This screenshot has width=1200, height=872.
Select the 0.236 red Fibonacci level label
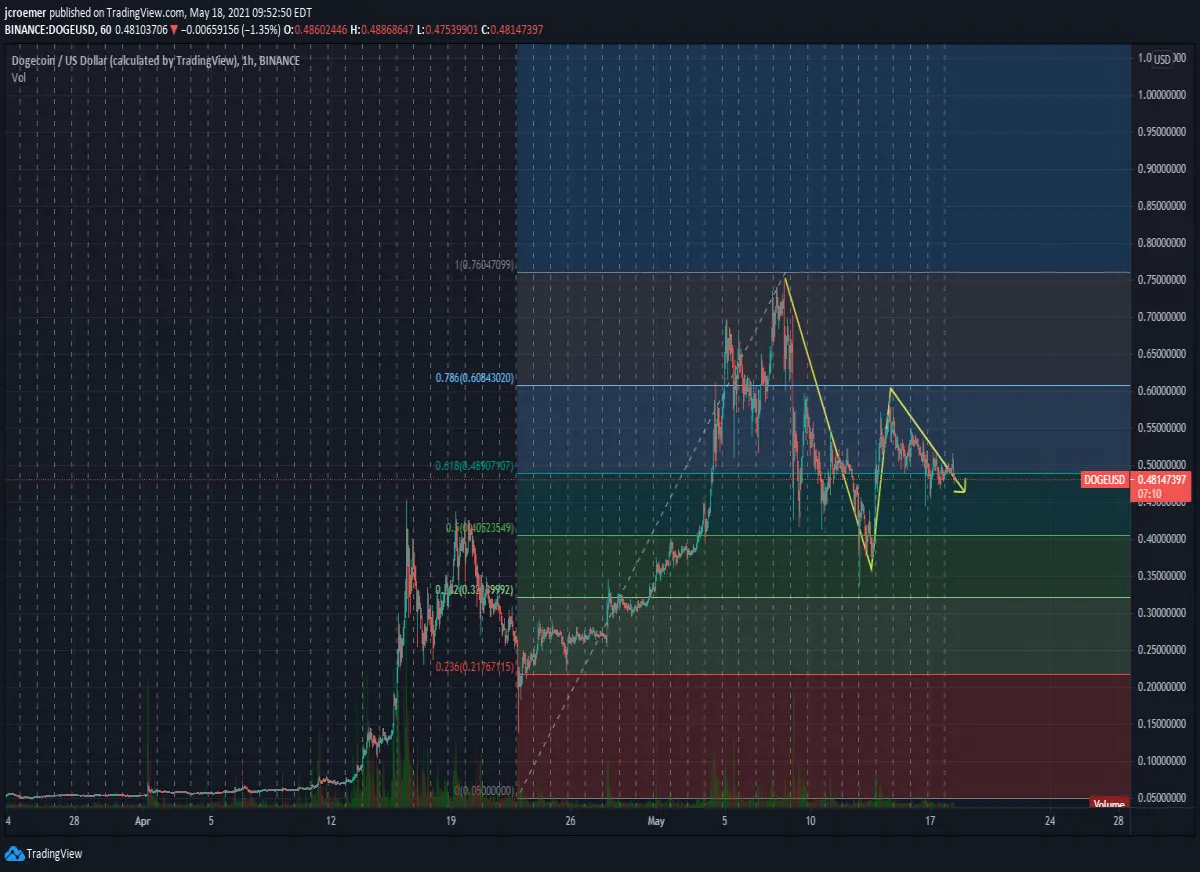point(475,666)
